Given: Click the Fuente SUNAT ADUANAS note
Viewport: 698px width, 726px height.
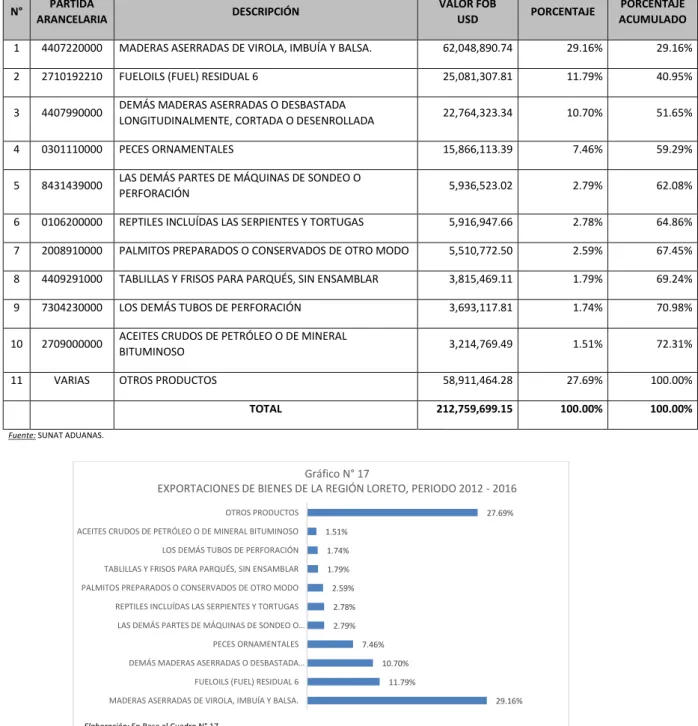Looking at the screenshot, I should [x=56, y=435].
